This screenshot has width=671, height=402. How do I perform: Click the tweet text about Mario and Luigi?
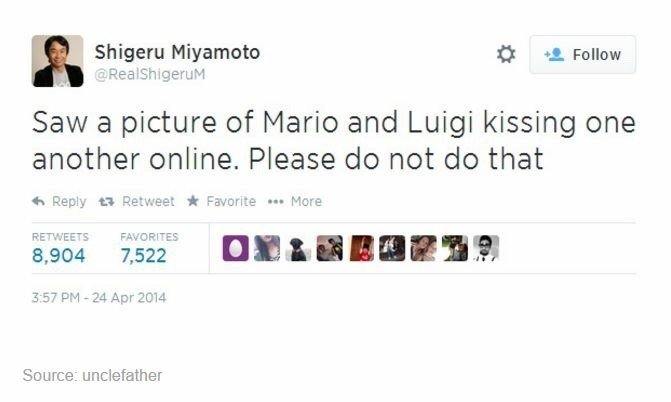(x=334, y=141)
